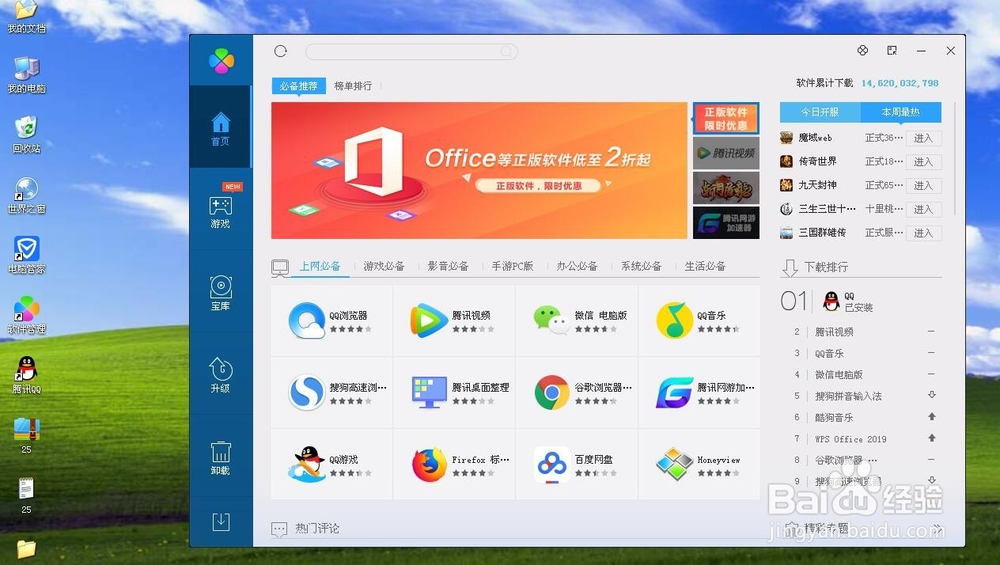The image size is (1000, 565).
Task: Open the Honeyview app icon
Action: (674, 464)
